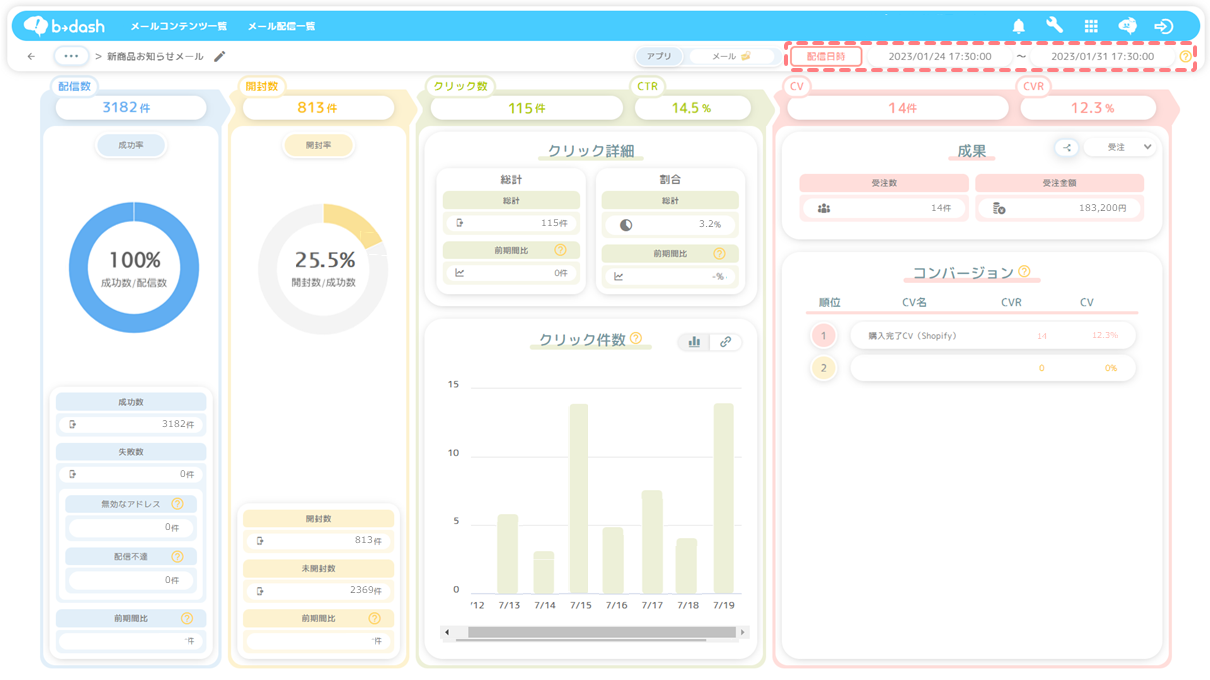The width and height of the screenshot is (1210, 680).
Task: Click the 成功率 pill
Action: tap(131, 146)
